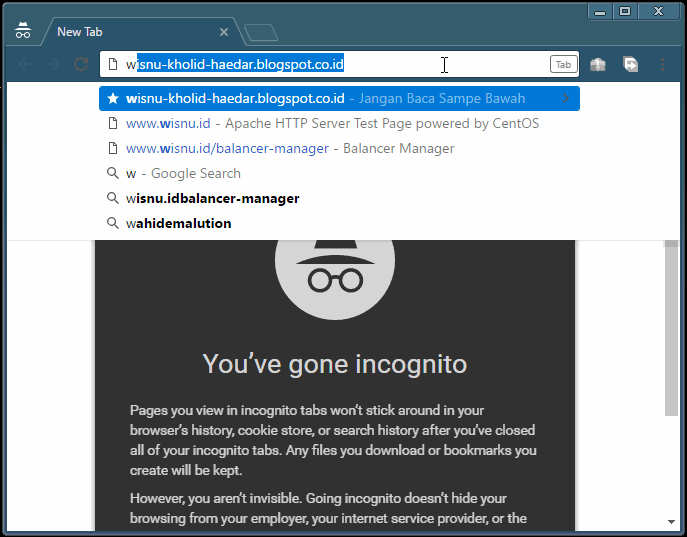
Task: Open the www.wisnu.id Apache test page suggestion
Action: pos(339,124)
